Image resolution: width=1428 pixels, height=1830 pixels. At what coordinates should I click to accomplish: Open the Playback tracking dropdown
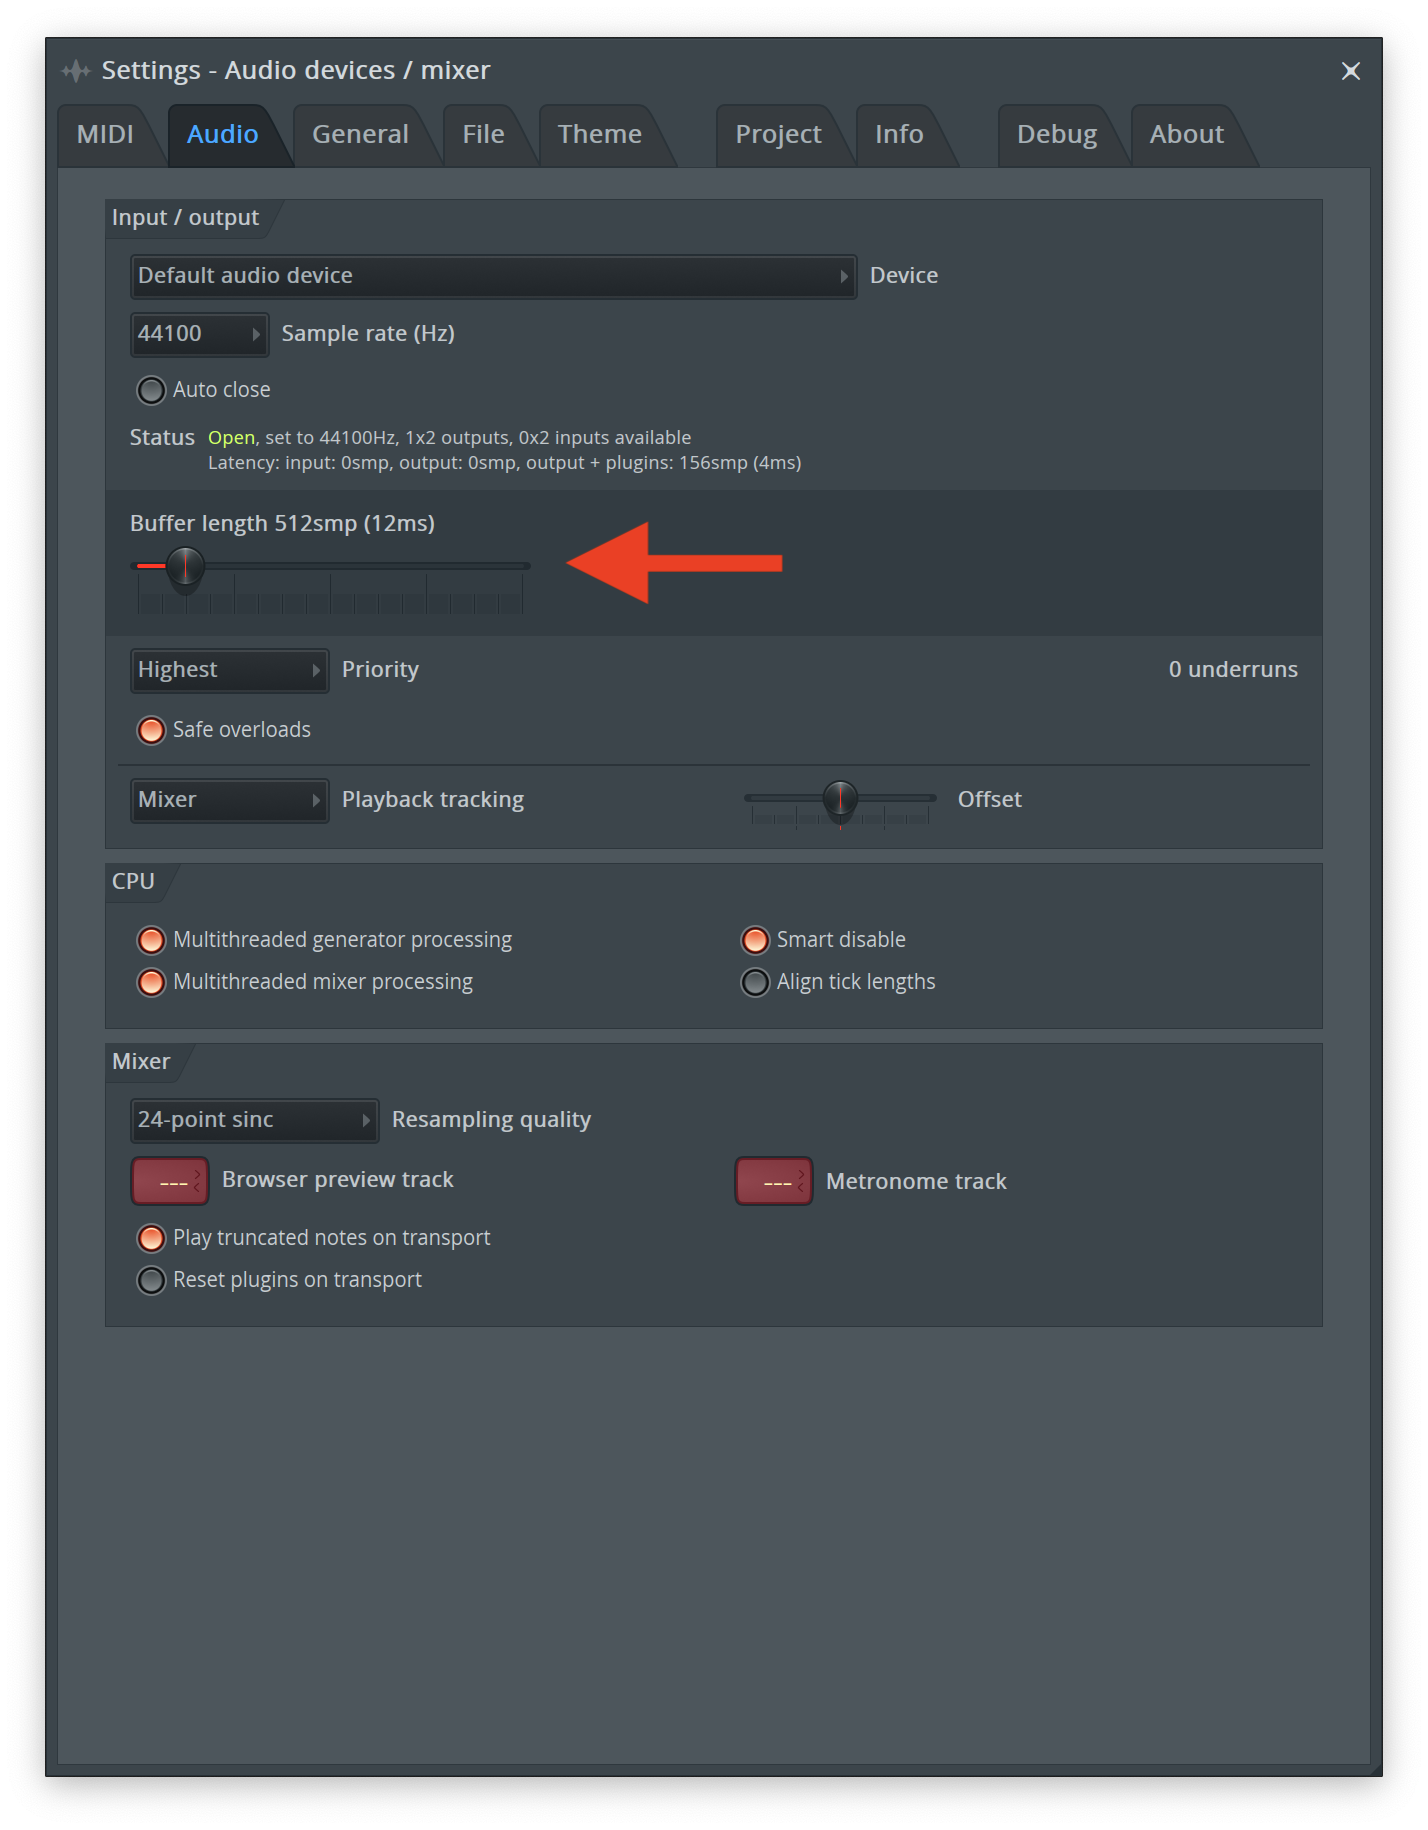point(229,800)
